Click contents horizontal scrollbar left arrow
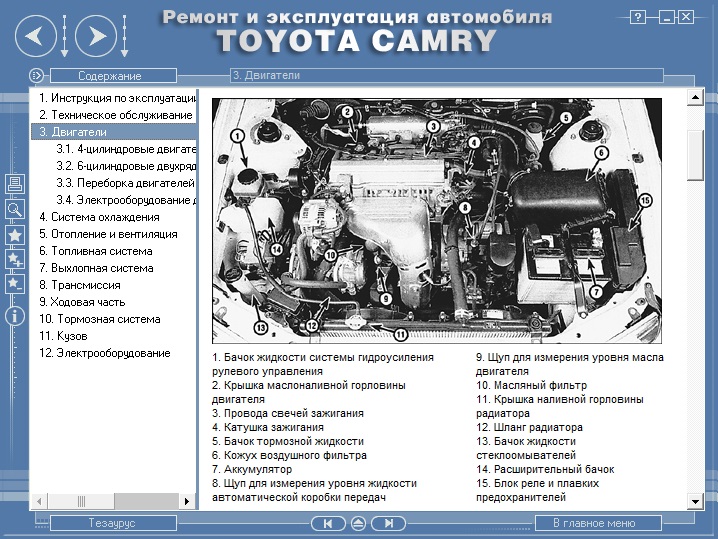Screen dimensions: 718x539 (x=39, y=501)
